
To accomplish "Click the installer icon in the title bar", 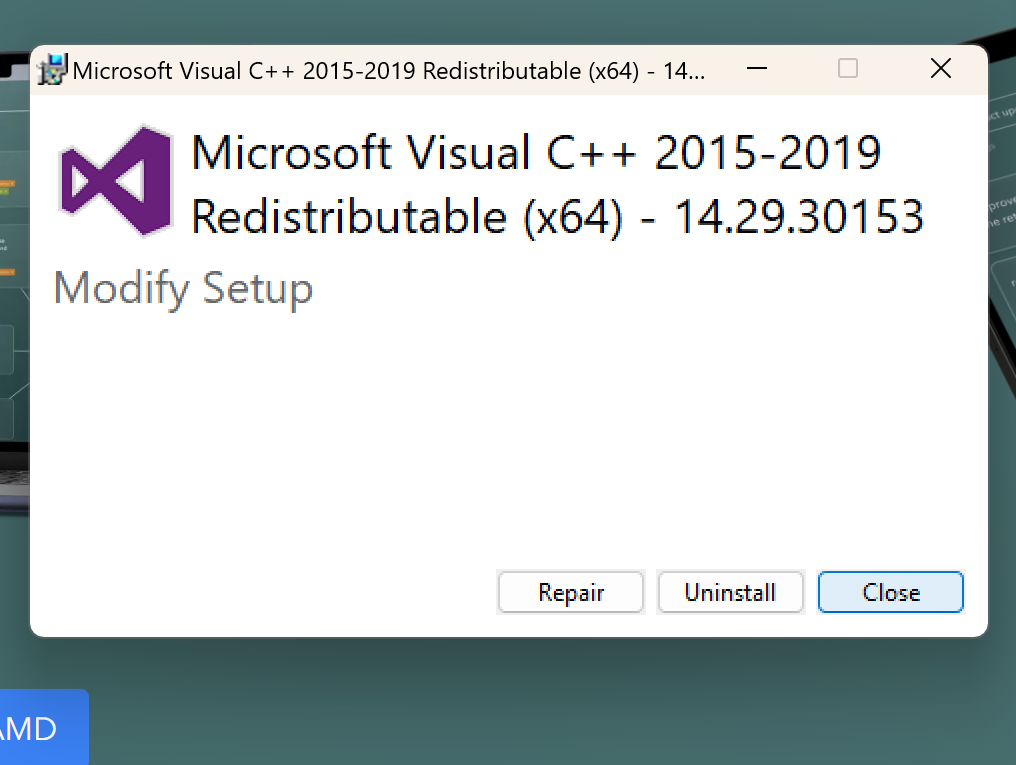I will 52,70.
